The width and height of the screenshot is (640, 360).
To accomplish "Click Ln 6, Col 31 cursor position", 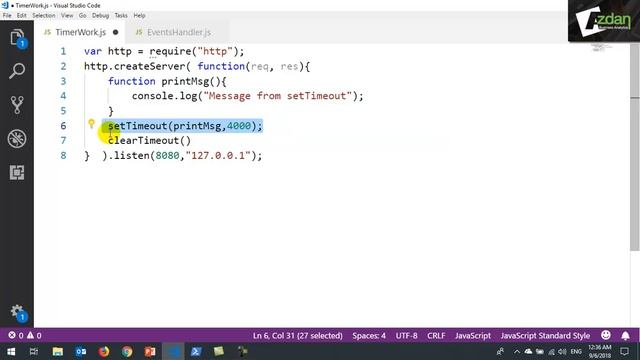I will 298,336.
